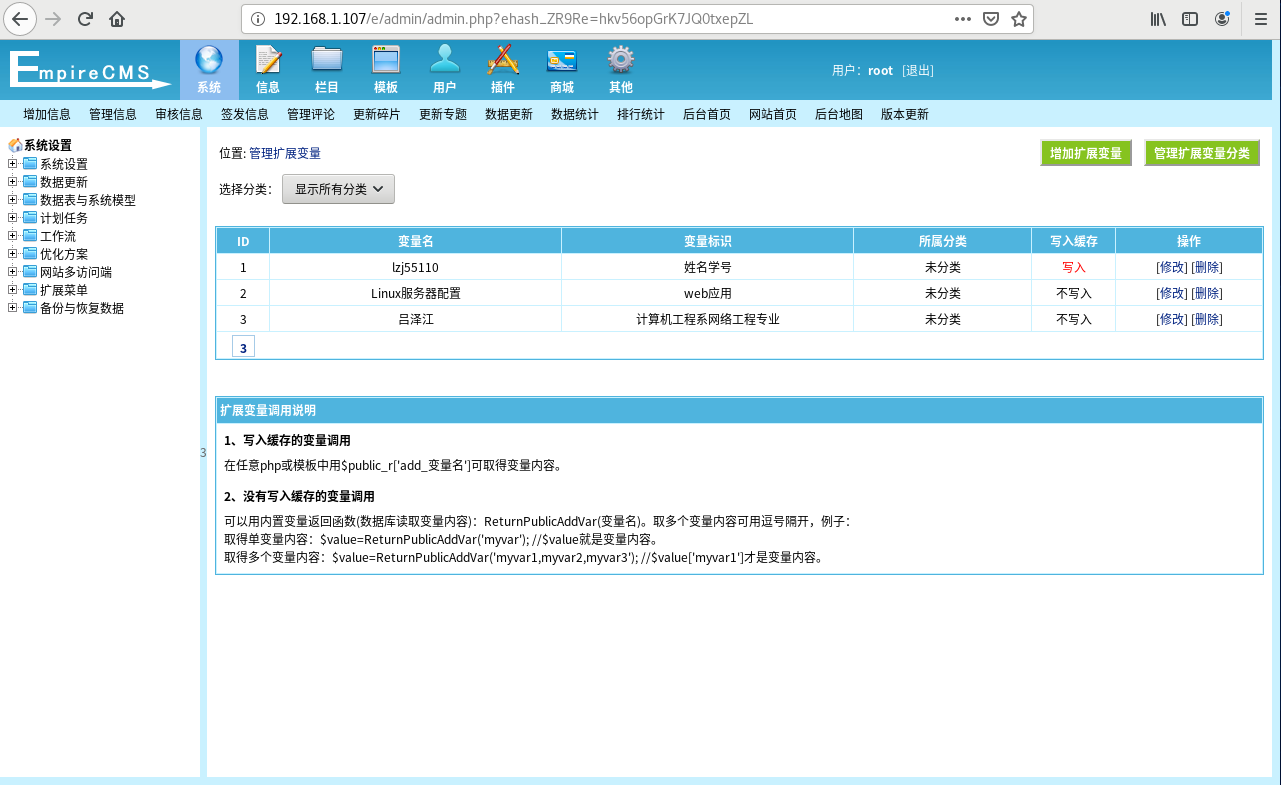The image size is (1281, 785).
Task: Click 修改 for 吕泽江 row
Action: tap(1172, 320)
